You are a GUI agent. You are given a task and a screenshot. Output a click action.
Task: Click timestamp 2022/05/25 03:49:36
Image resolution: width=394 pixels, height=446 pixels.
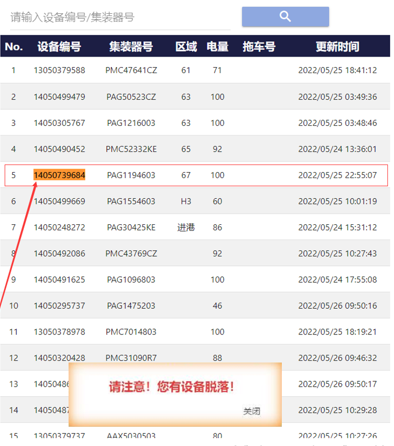tap(337, 97)
